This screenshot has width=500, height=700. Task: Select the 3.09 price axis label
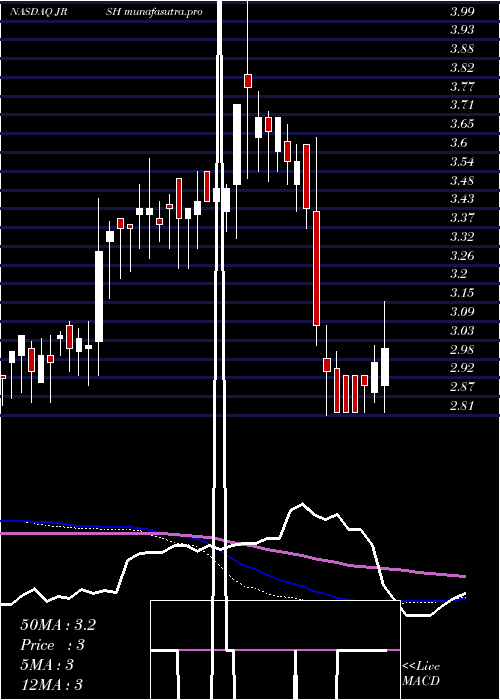(462, 312)
